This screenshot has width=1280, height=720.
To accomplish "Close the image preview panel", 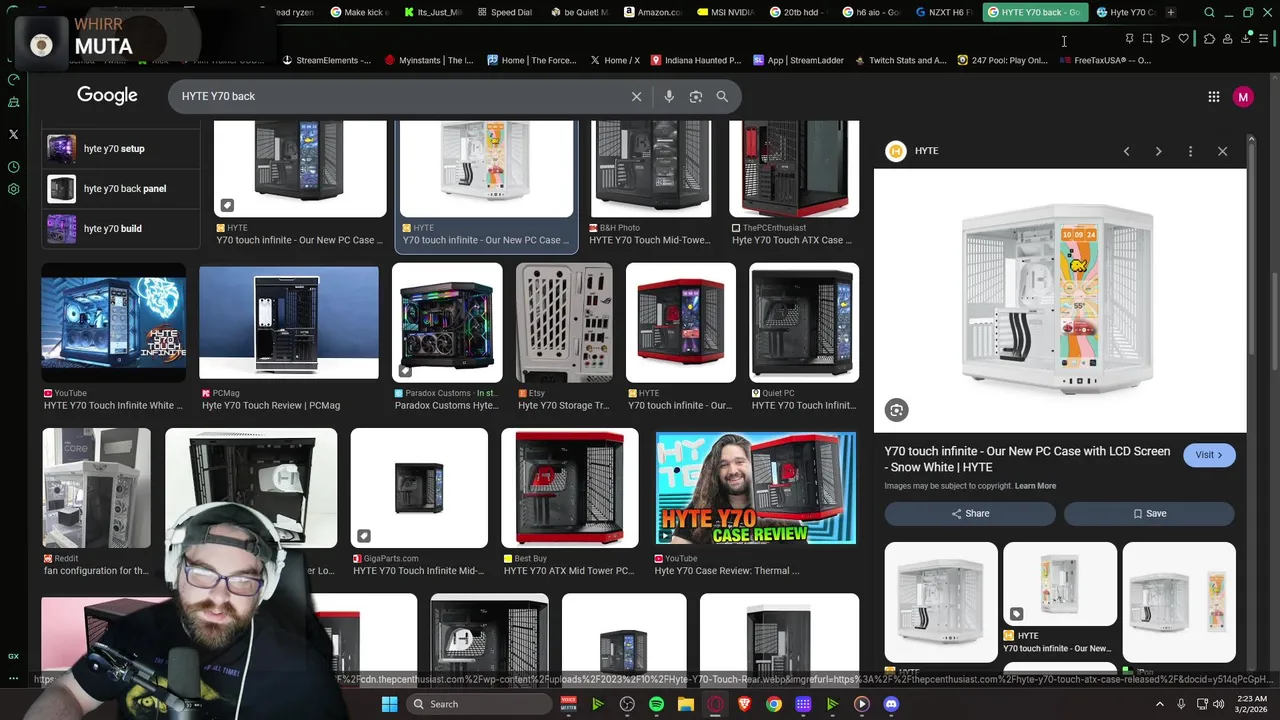I will click(1222, 151).
